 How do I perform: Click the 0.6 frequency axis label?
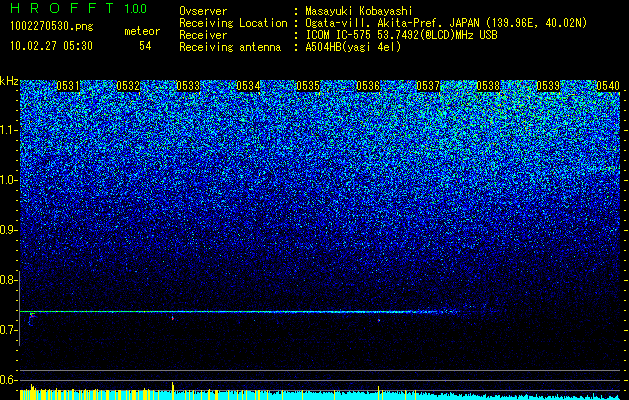[9, 380]
